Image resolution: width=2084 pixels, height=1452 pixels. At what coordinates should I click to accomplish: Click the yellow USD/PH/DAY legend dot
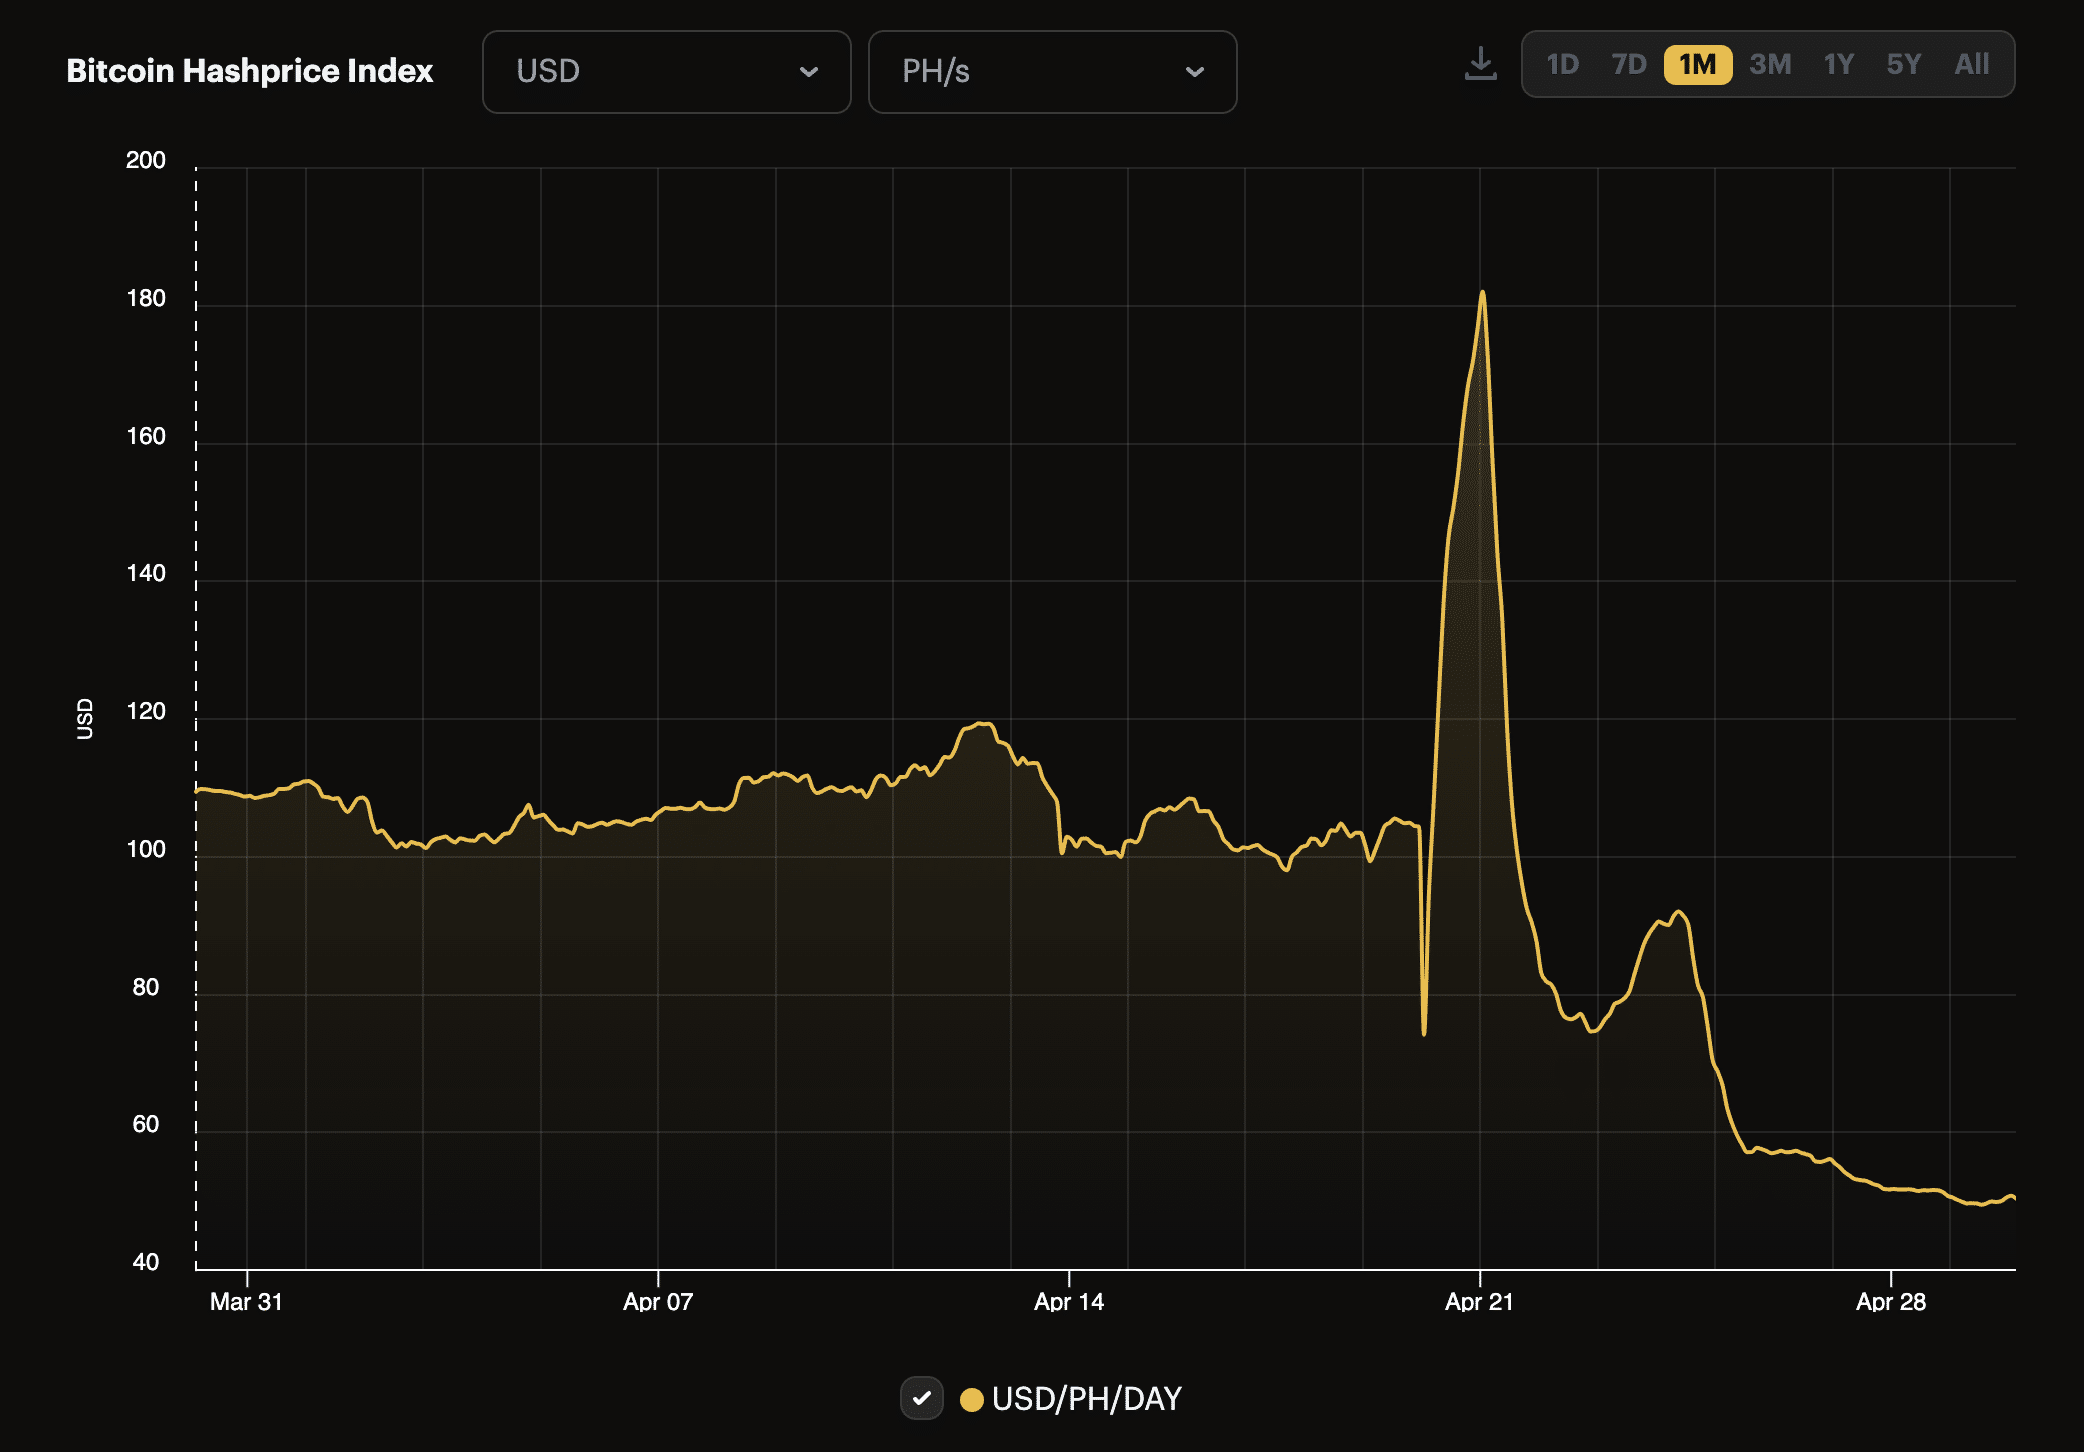971,1399
